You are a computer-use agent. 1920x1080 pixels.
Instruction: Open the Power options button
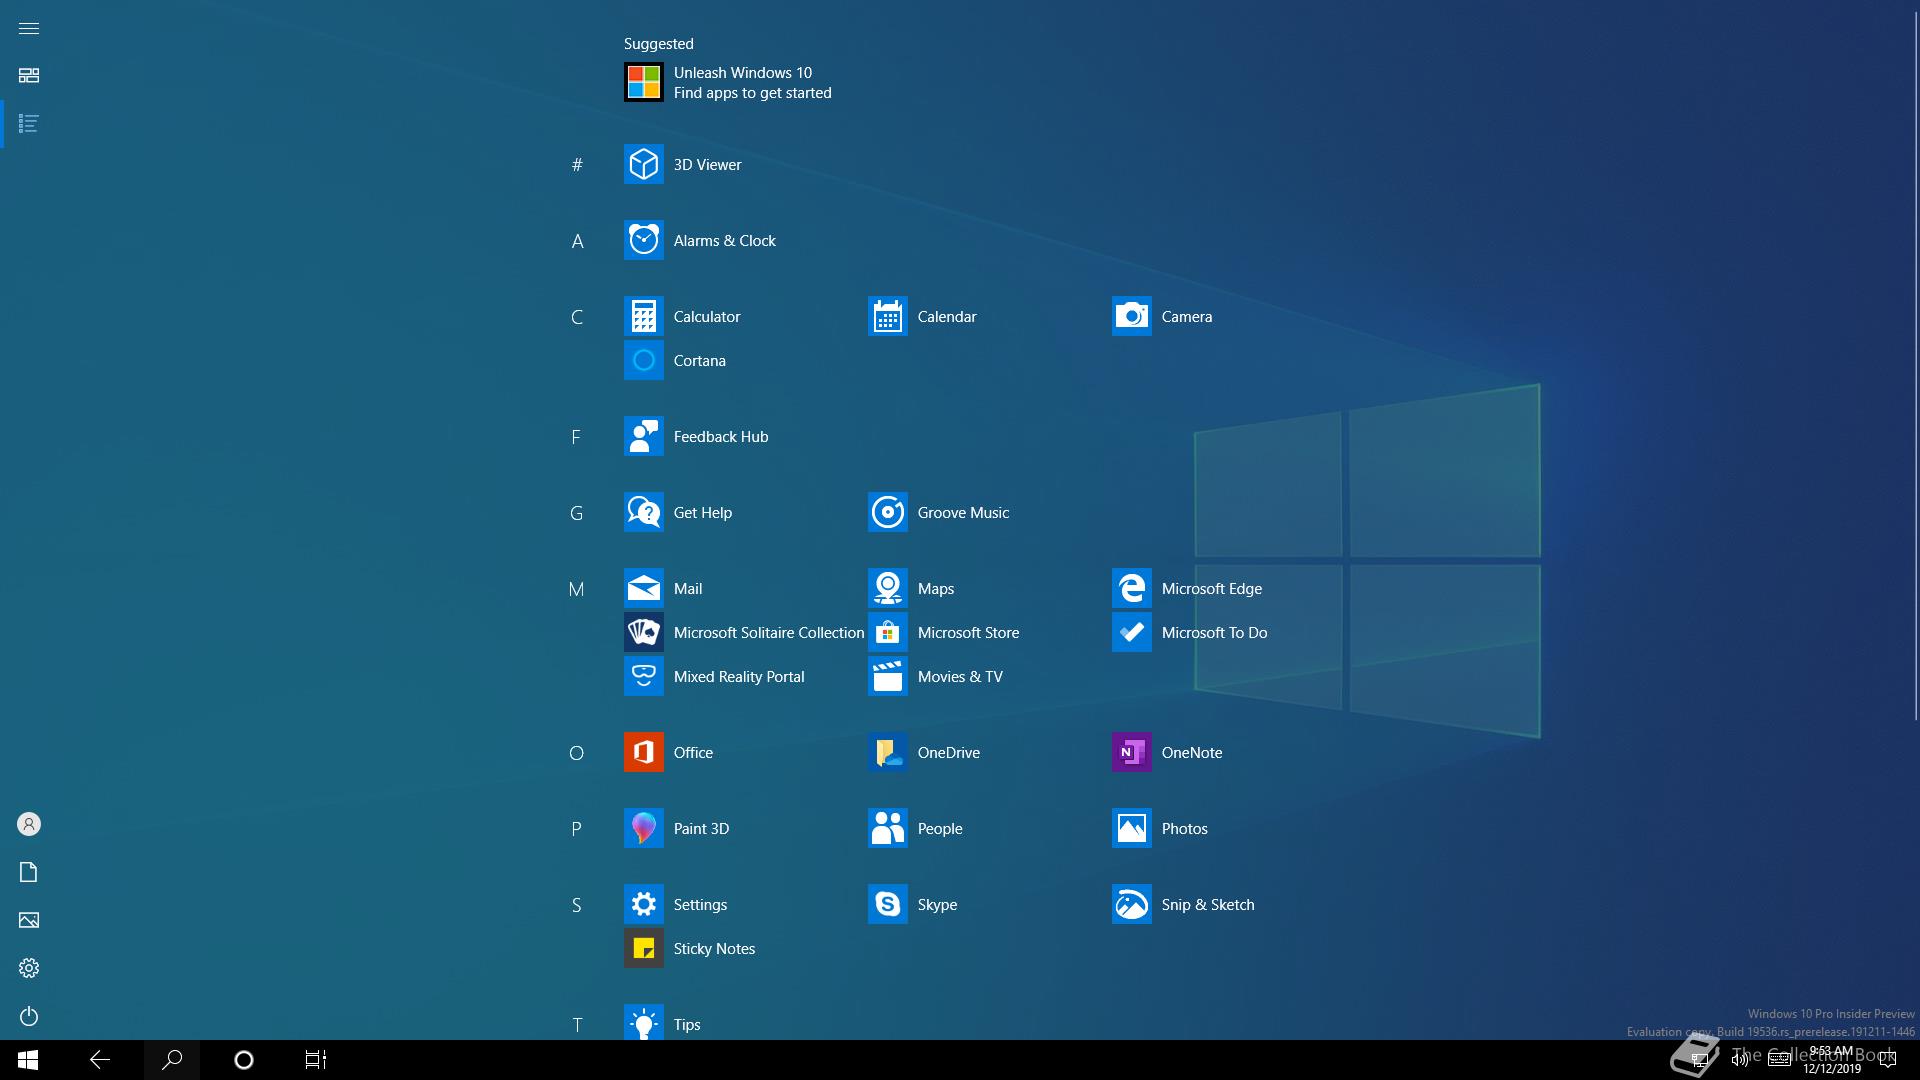[x=29, y=1016]
